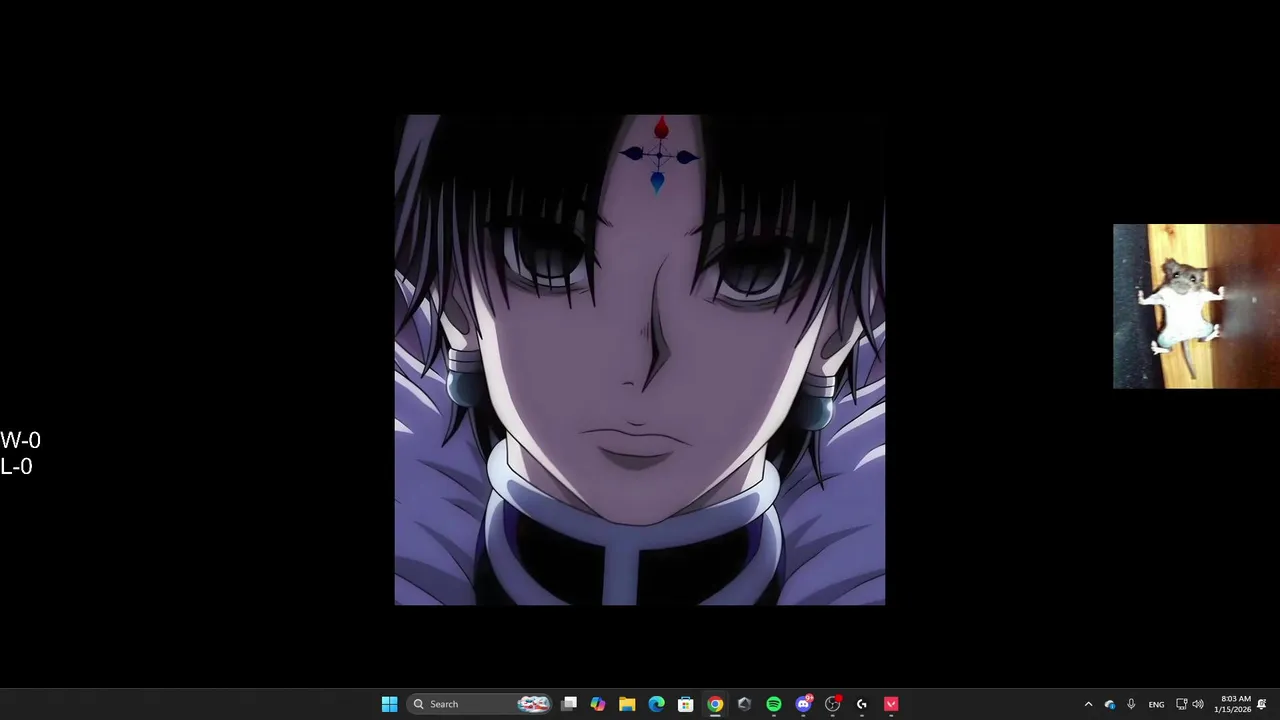Click the W-0 wins counter text
Image resolution: width=1280 pixels, height=720 pixels.
coord(21,440)
